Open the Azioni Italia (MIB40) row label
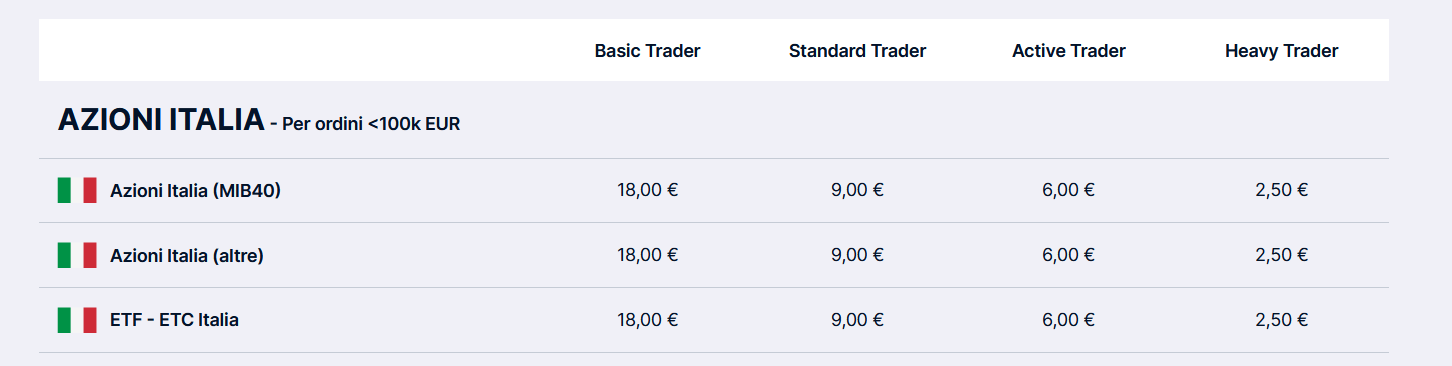 click(x=195, y=190)
